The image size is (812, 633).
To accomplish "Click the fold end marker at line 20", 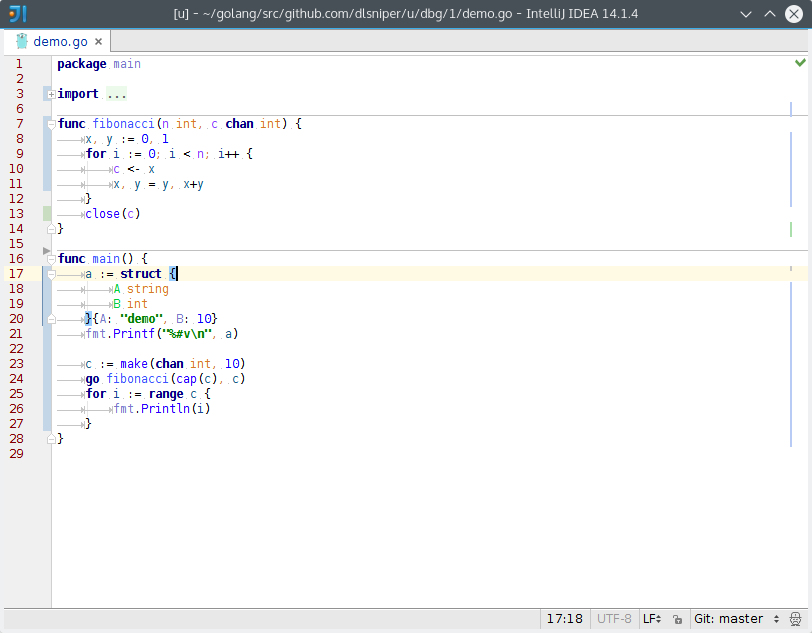I will [51, 319].
